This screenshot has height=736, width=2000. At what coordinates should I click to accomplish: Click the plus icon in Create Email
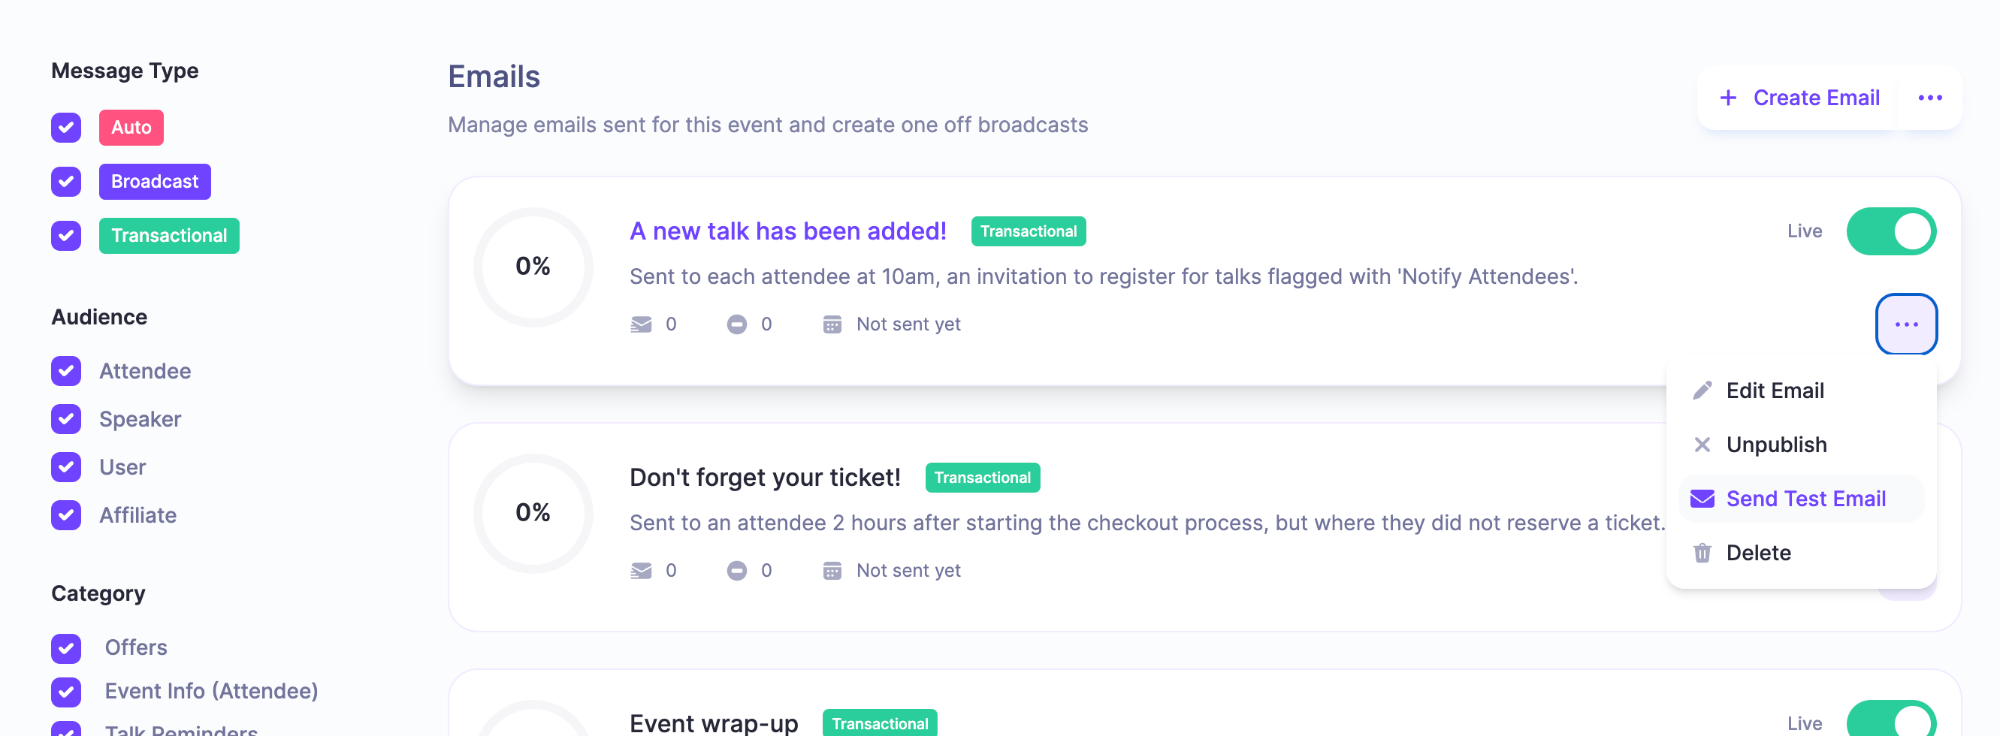[x=1728, y=98]
